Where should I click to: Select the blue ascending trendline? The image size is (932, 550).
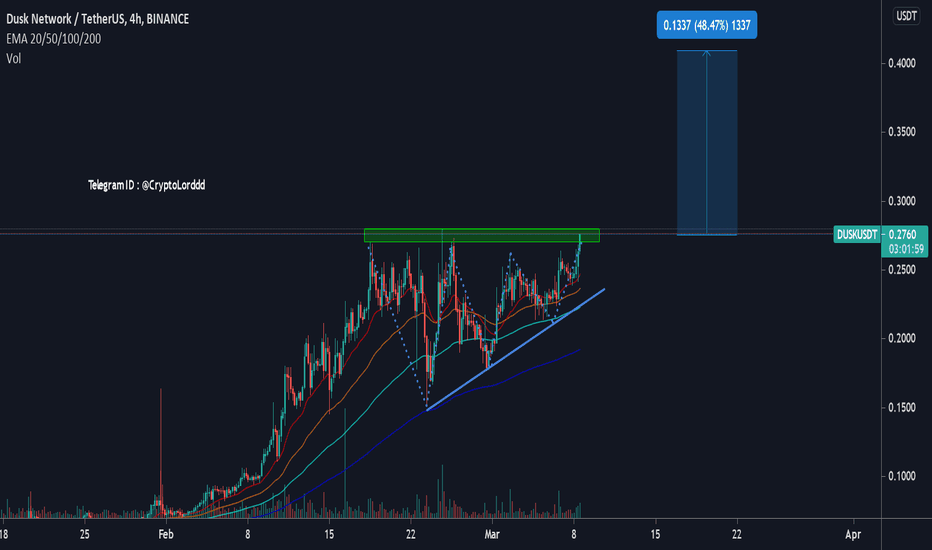515,350
